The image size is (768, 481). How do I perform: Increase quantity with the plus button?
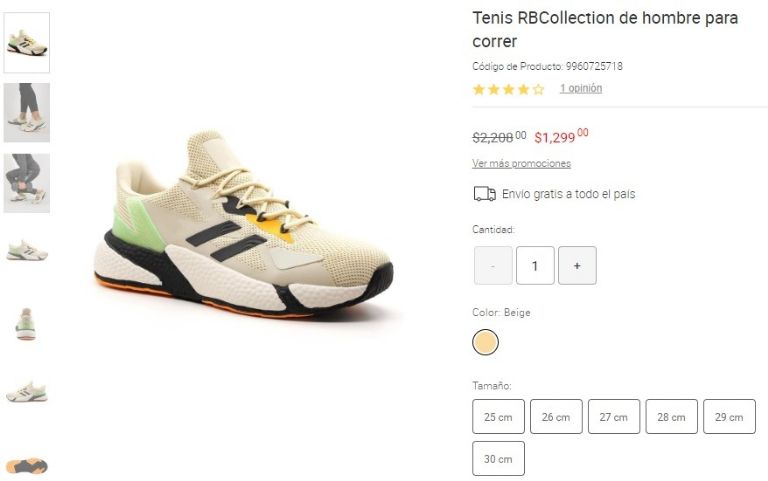[577, 266]
